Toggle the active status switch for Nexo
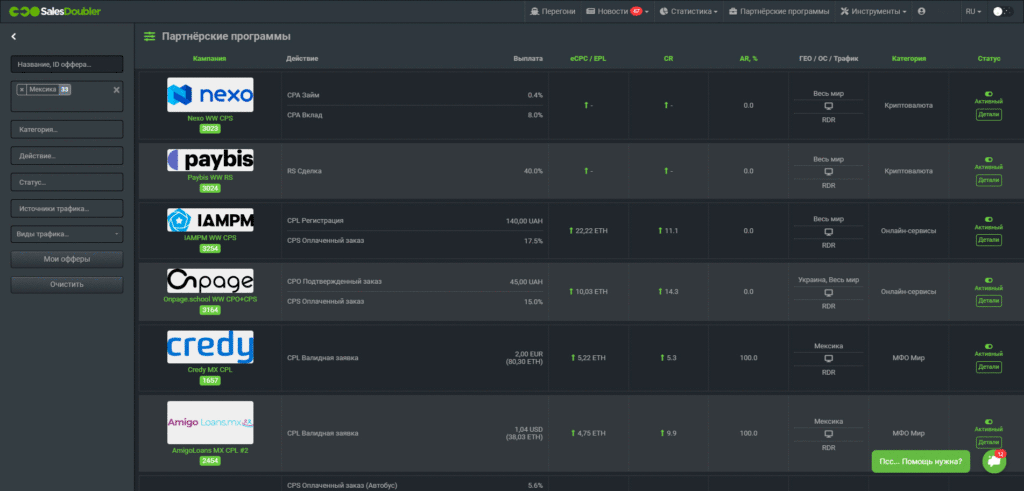 click(988, 89)
